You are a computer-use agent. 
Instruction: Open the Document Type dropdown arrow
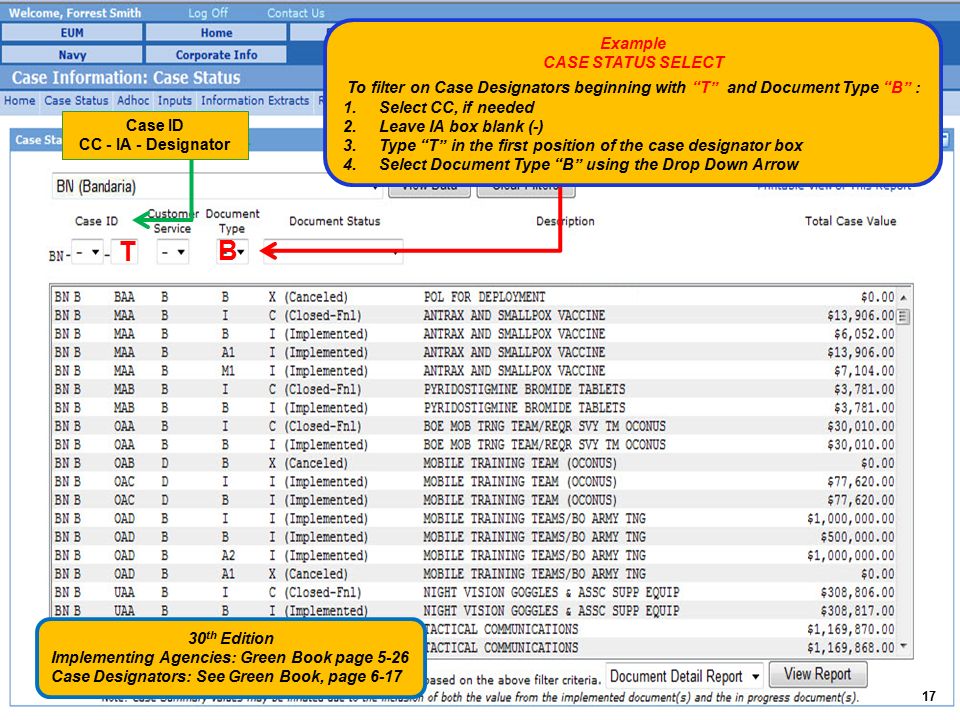[x=241, y=252]
